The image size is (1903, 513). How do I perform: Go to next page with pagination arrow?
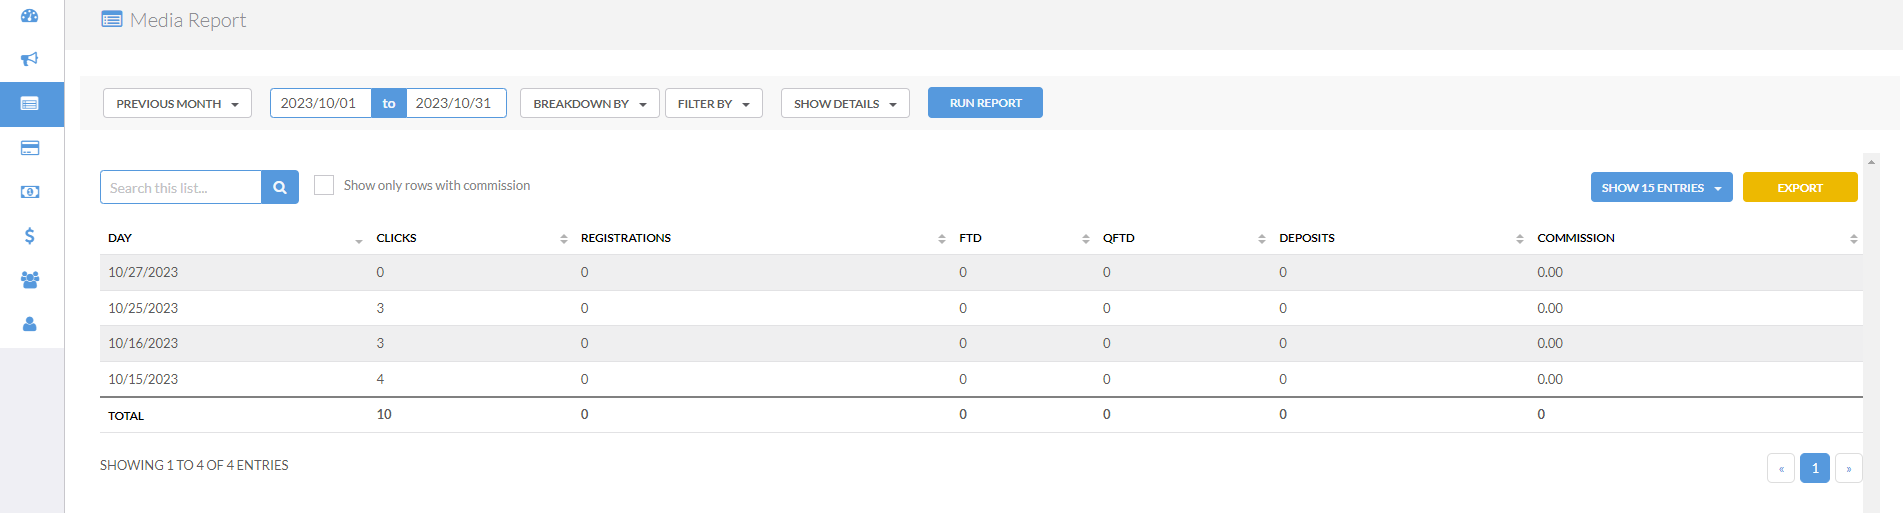click(1848, 468)
